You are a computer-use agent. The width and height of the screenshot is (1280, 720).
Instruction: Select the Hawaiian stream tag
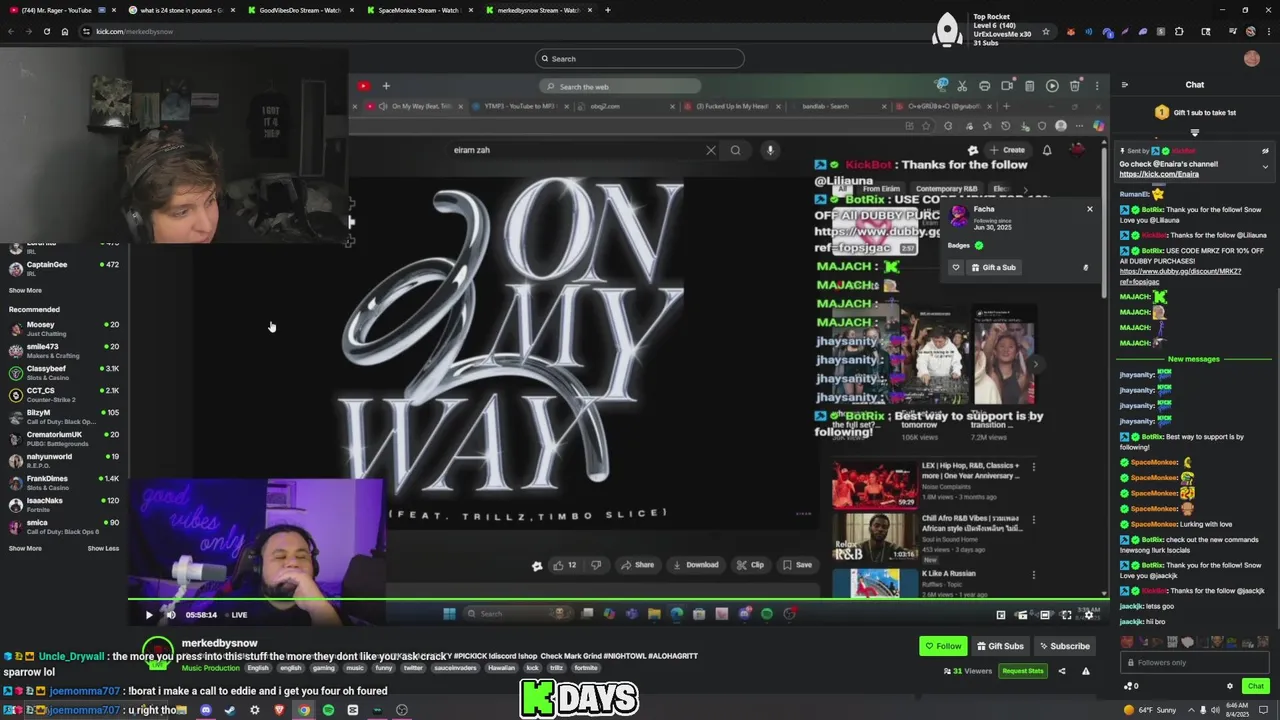click(500, 668)
